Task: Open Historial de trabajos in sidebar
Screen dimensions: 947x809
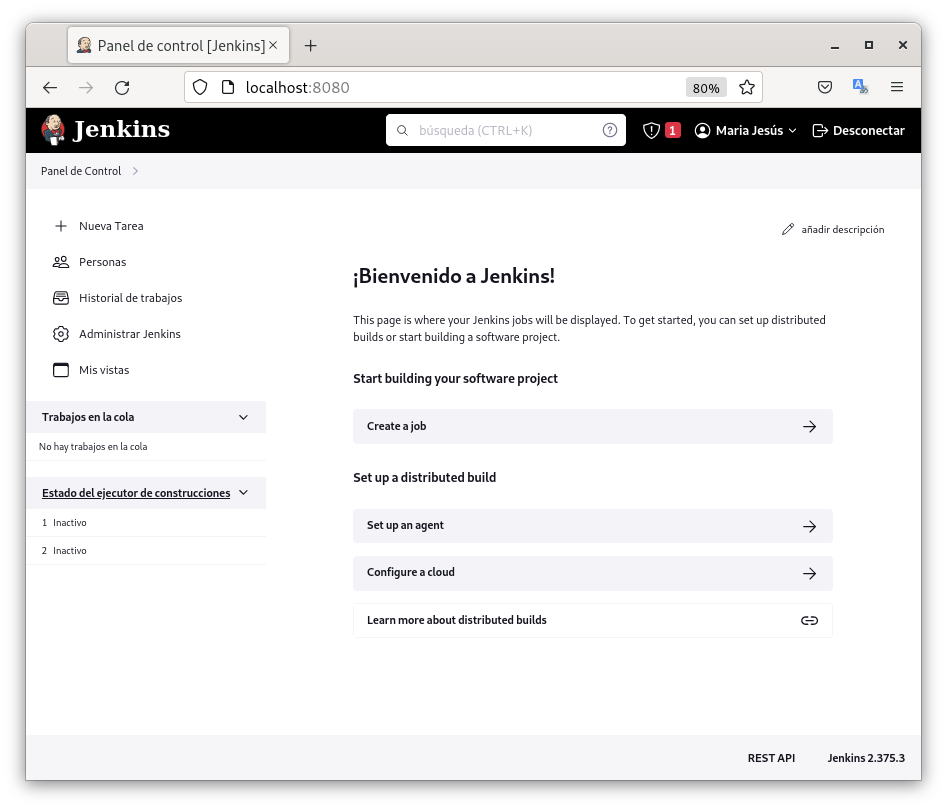Action: point(130,298)
